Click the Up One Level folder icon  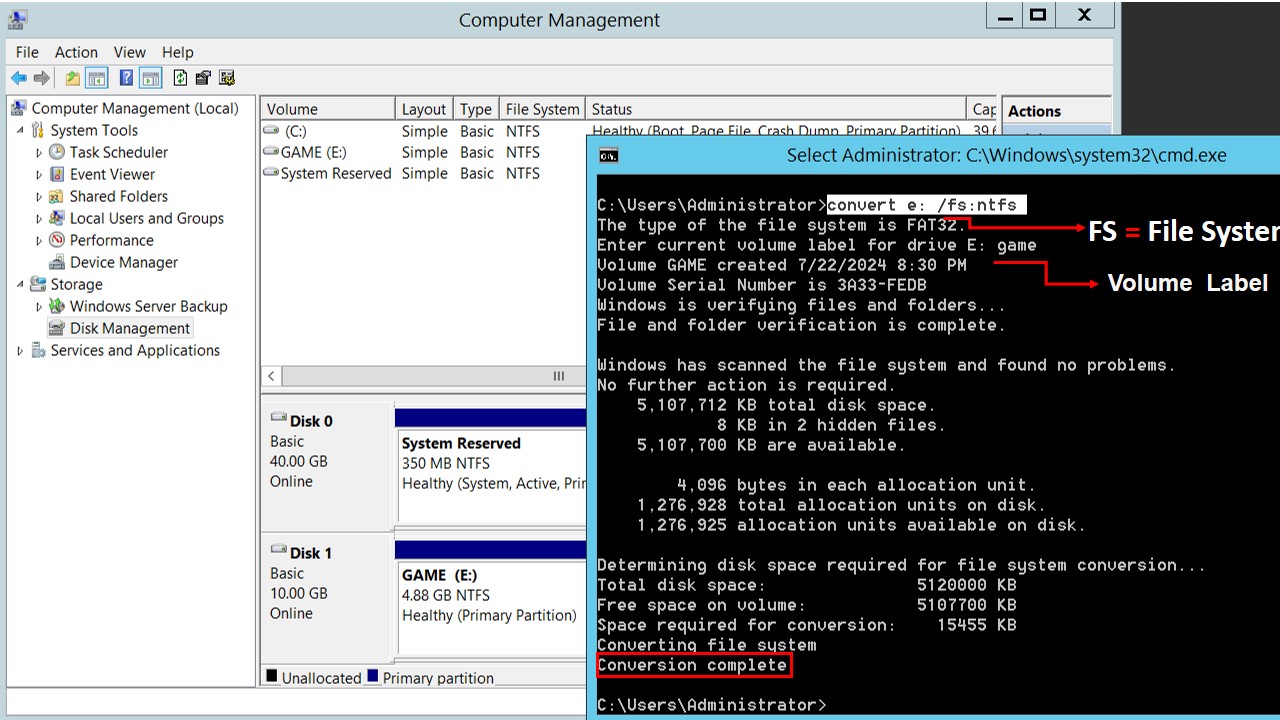point(73,78)
